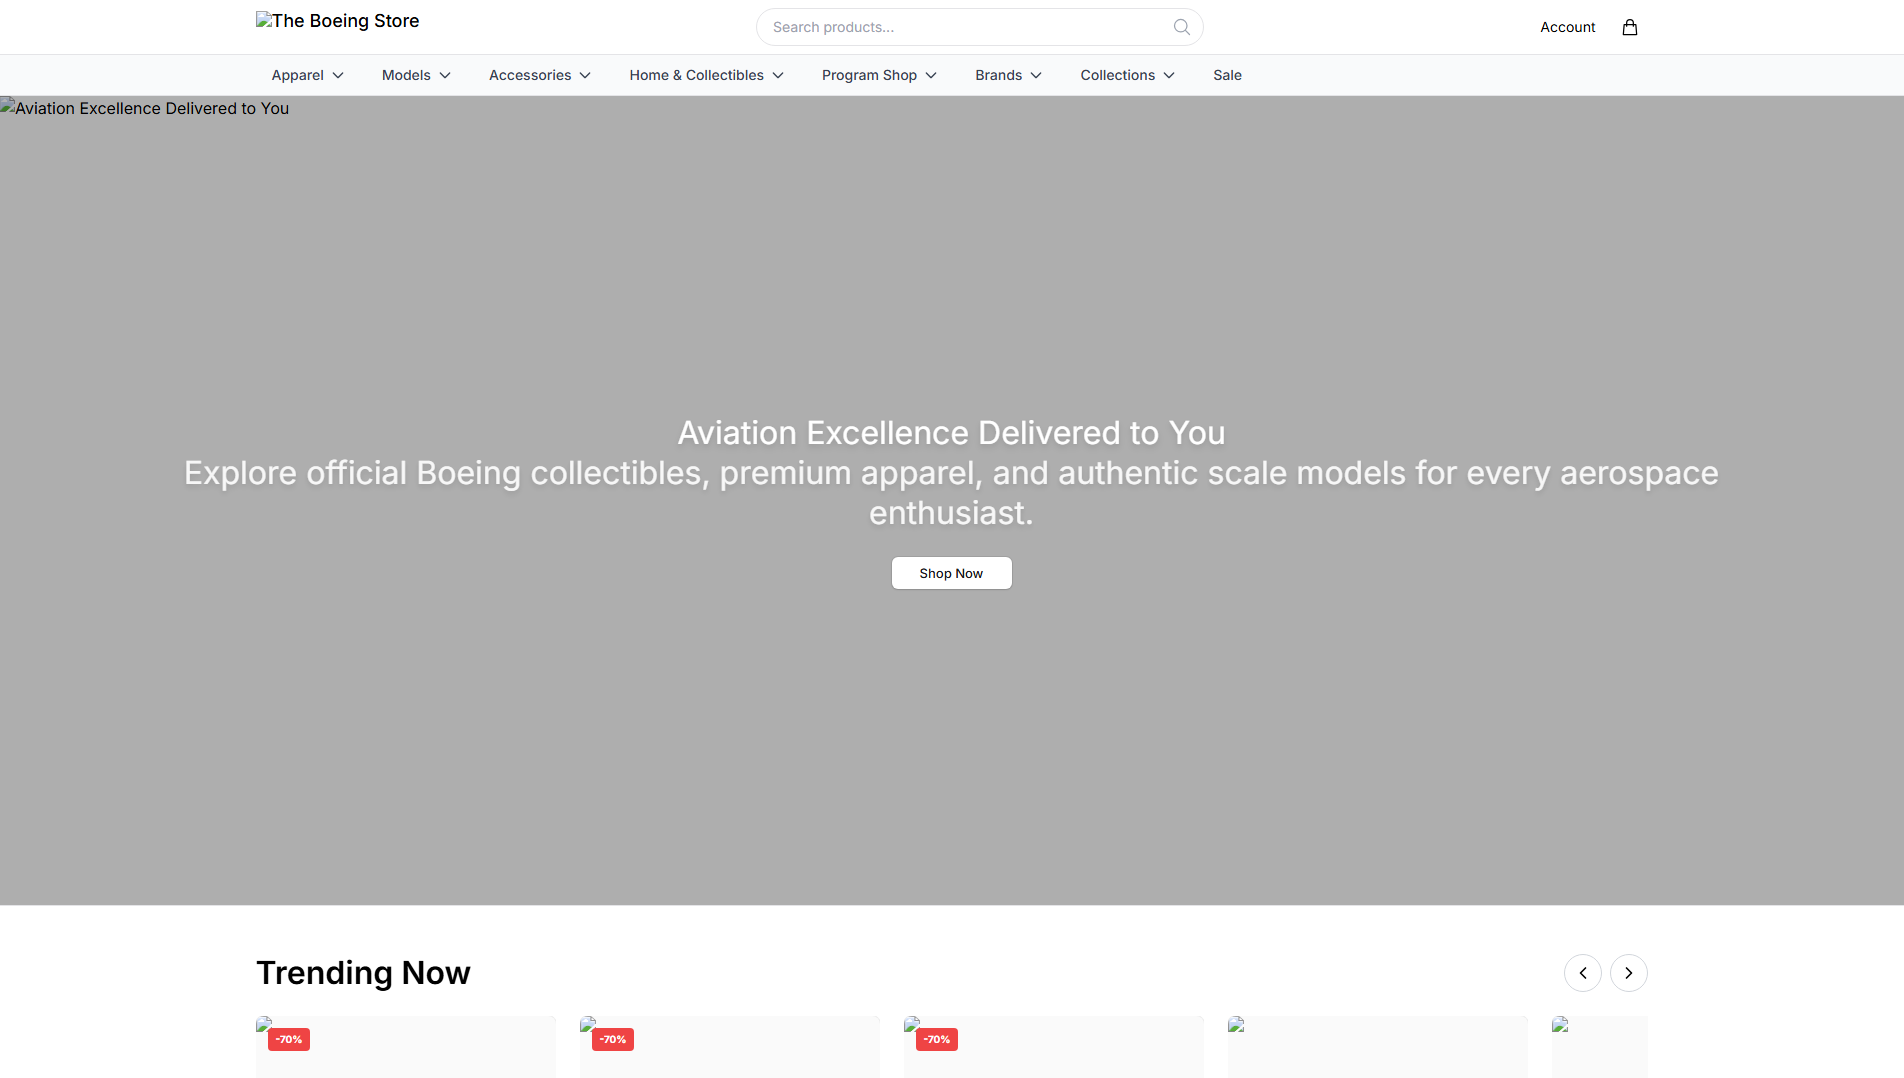The width and height of the screenshot is (1904, 1078).
Task: Expand the Collections dropdown
Action: [1127, 75]
